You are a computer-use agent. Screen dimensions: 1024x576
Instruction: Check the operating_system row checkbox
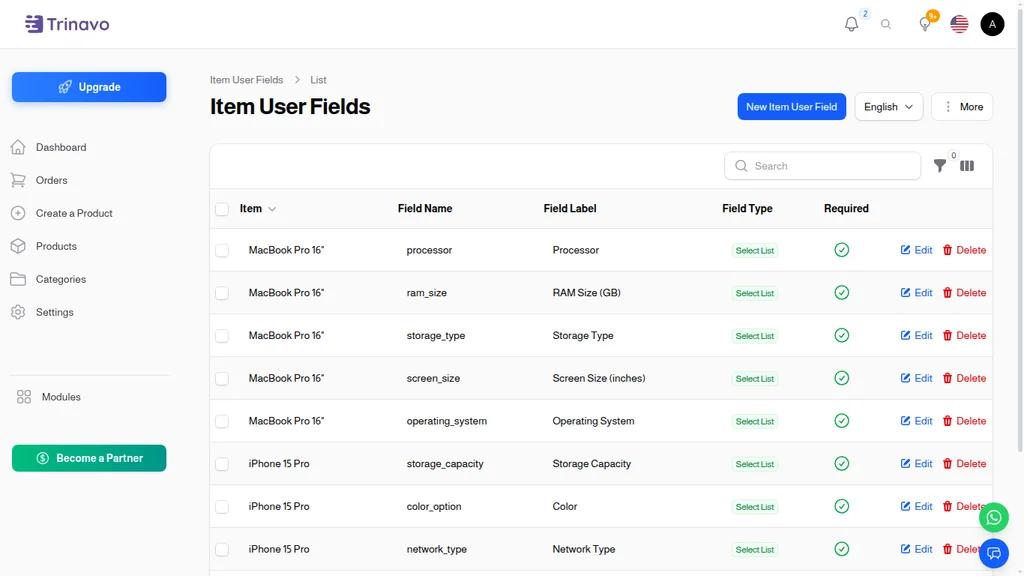pos(222,421)
